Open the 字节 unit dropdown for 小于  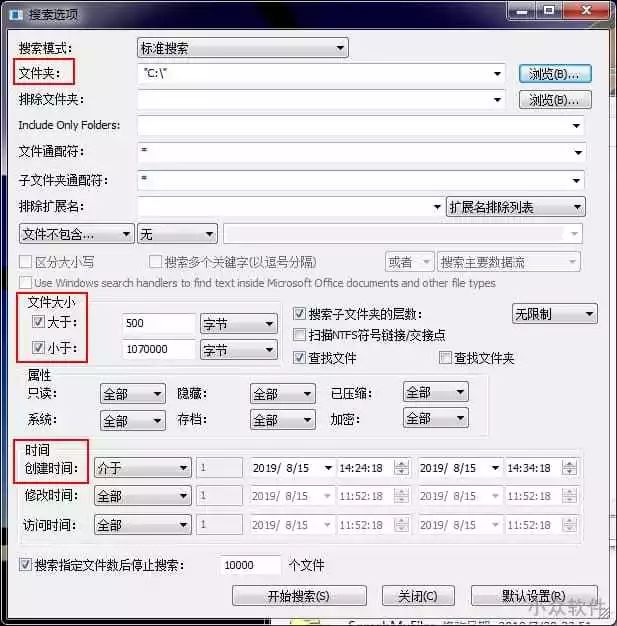[238, 350]
